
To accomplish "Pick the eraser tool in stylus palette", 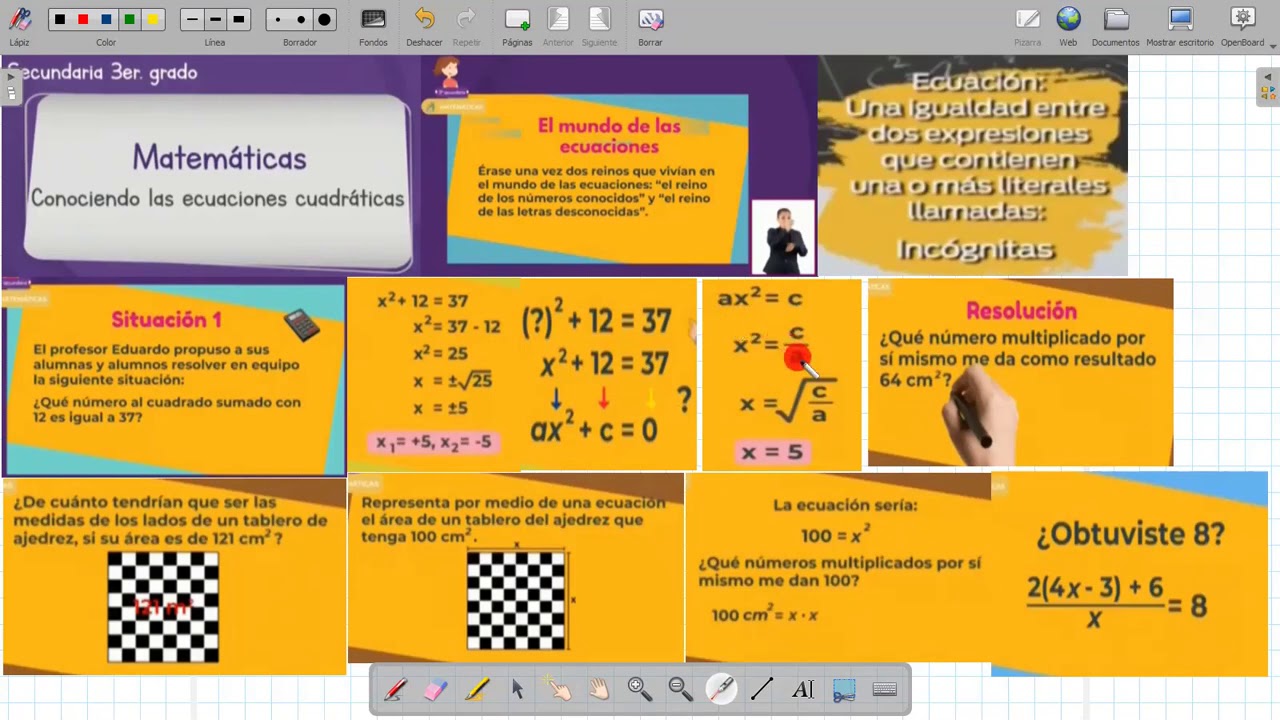I will tap(435, 689).
